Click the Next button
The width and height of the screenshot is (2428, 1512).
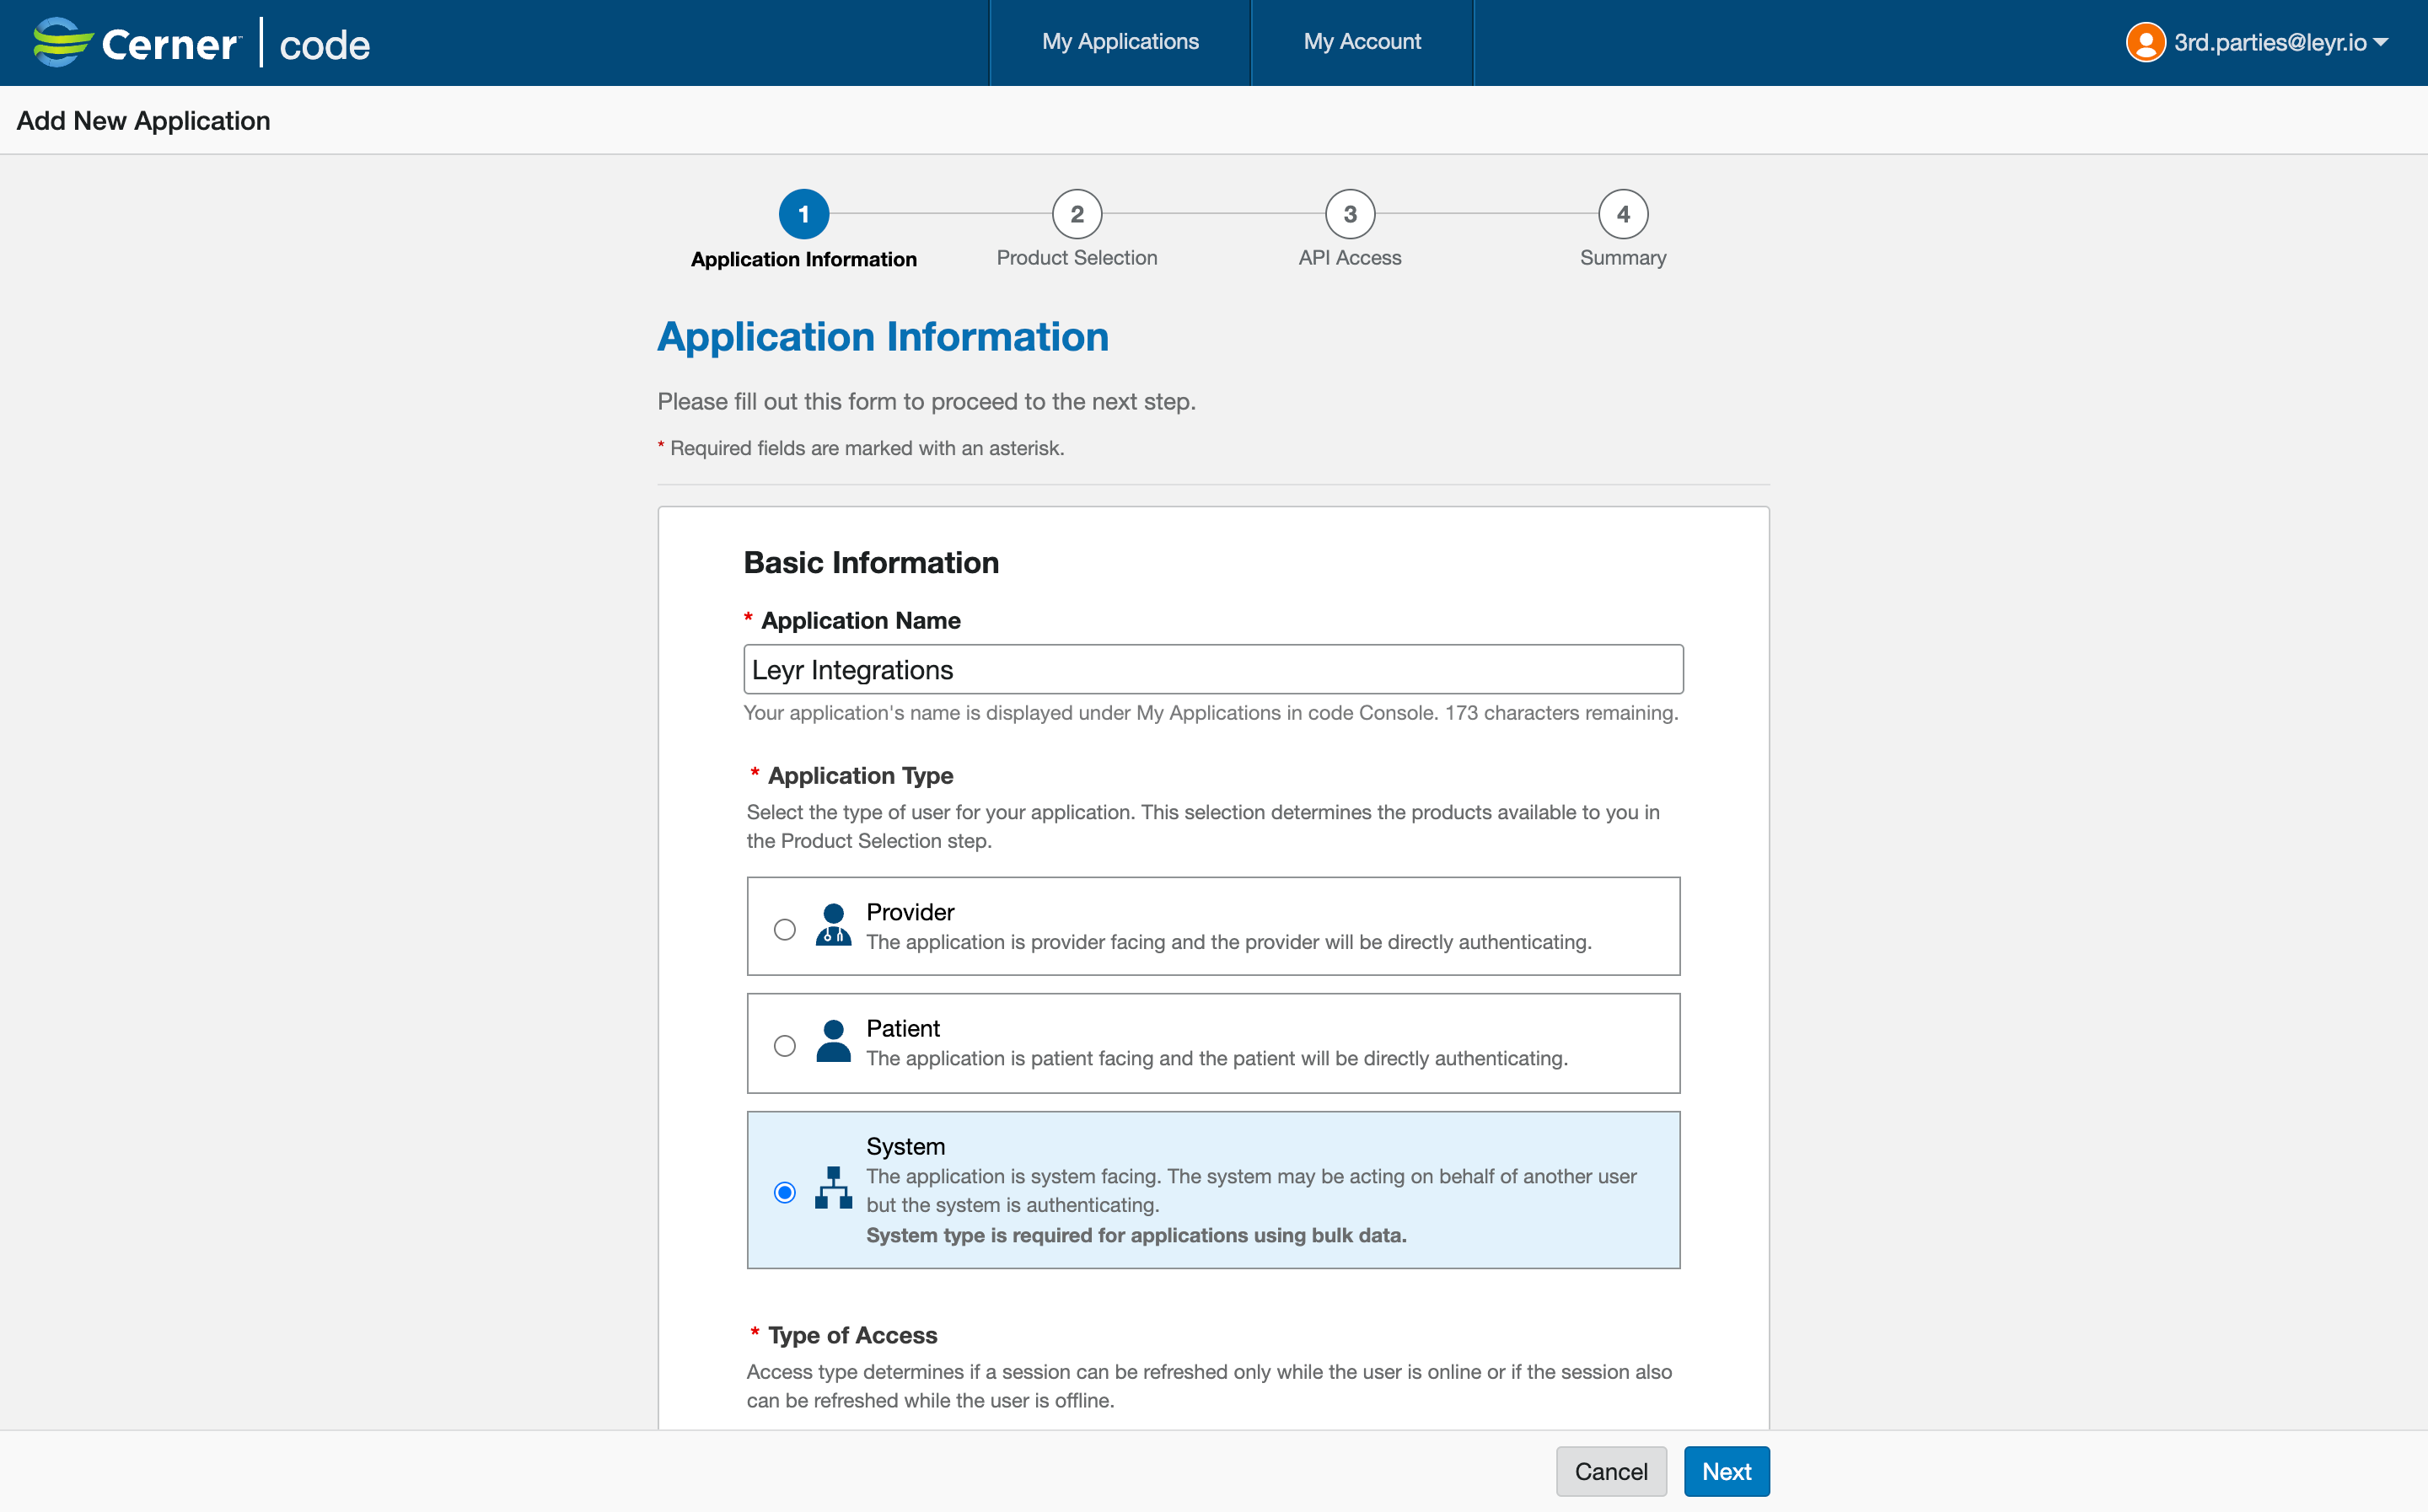pyautogui.click(x=1726, y=1471)
